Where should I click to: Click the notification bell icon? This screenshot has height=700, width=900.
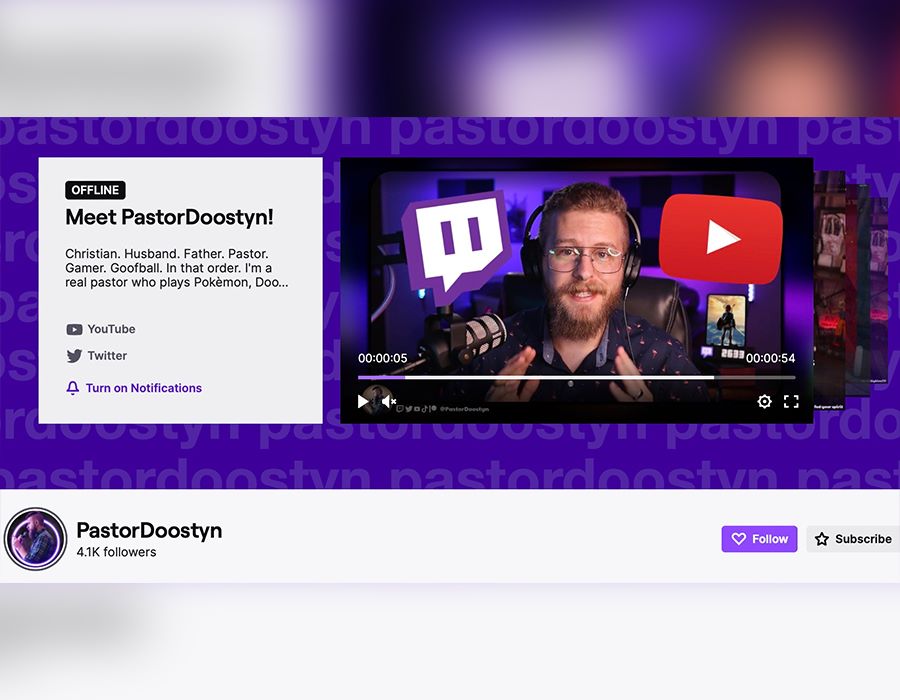coord(72,388)
